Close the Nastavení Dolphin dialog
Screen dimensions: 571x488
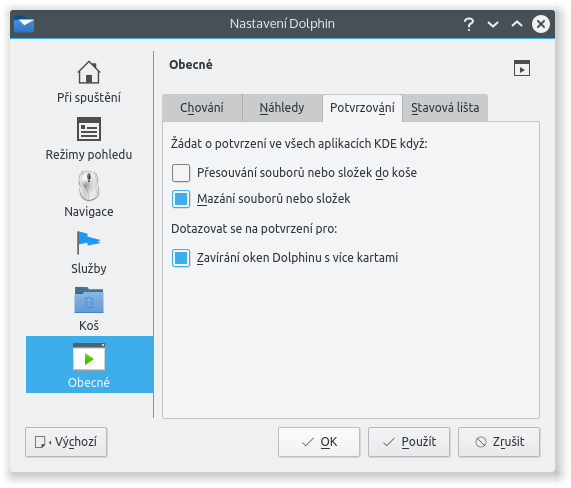point(541,24)
